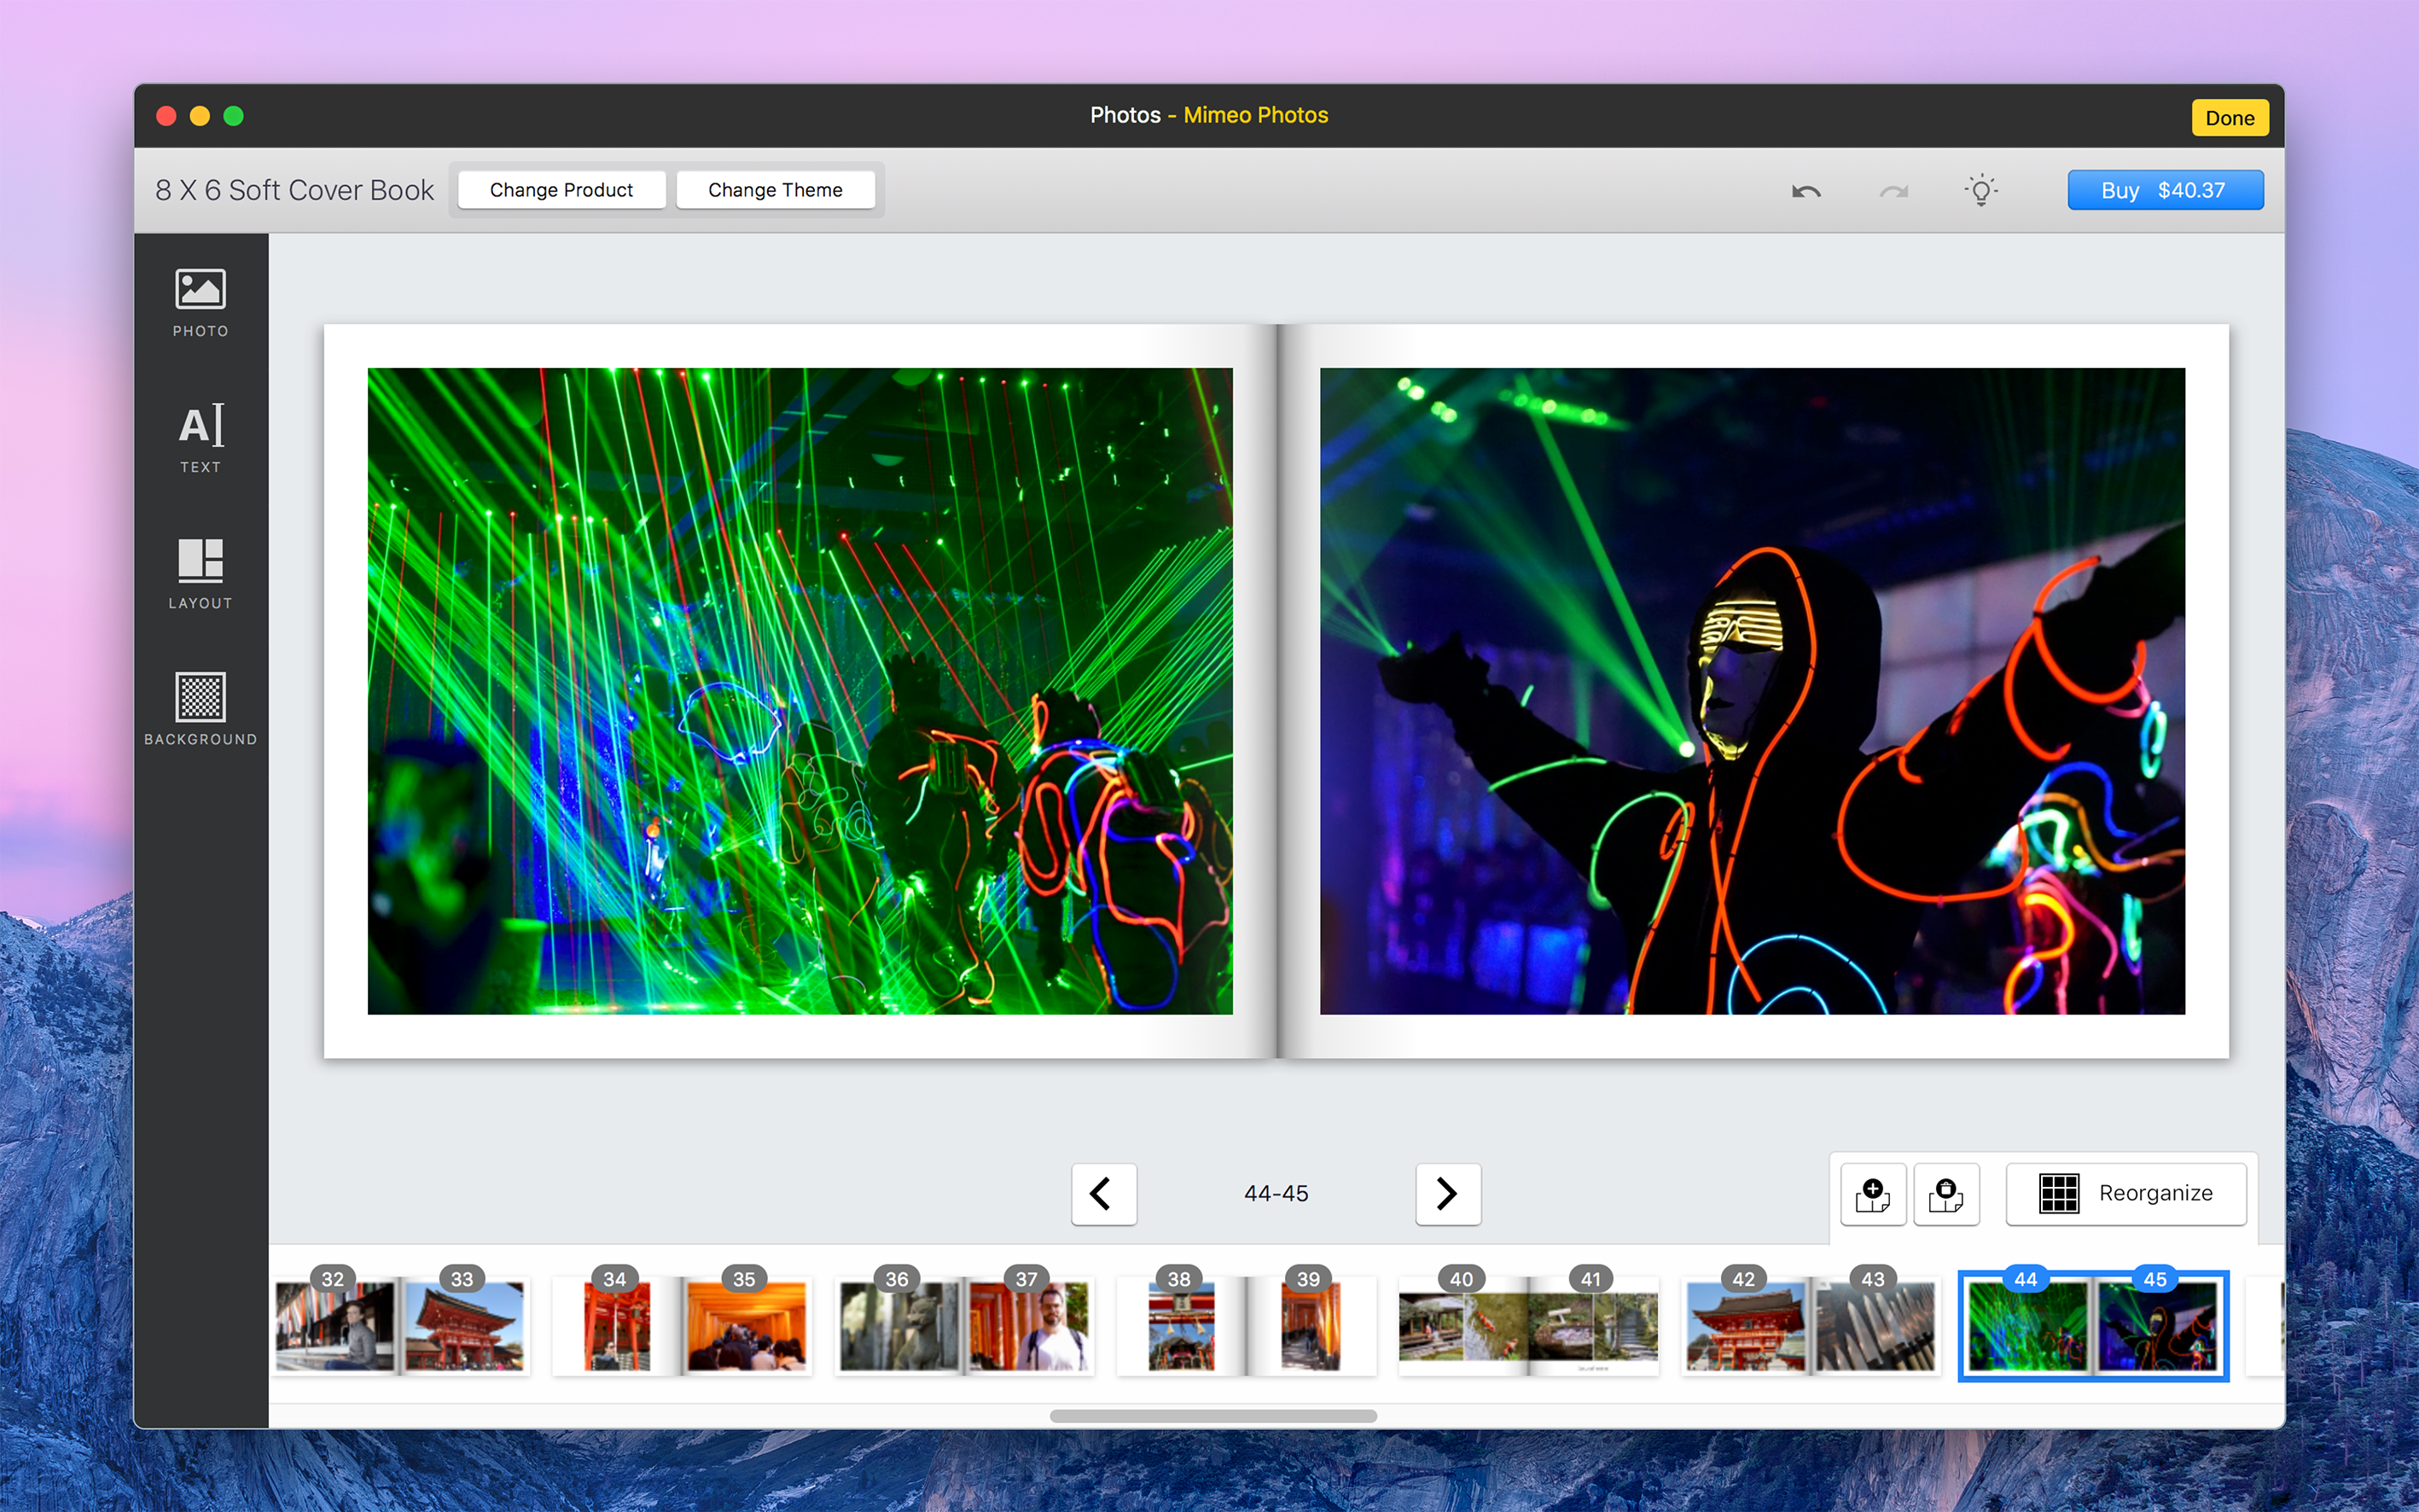Go to the previous page spread
The width and height of the screenshot is (2419, 1512).
[x=1103, y=1194]
